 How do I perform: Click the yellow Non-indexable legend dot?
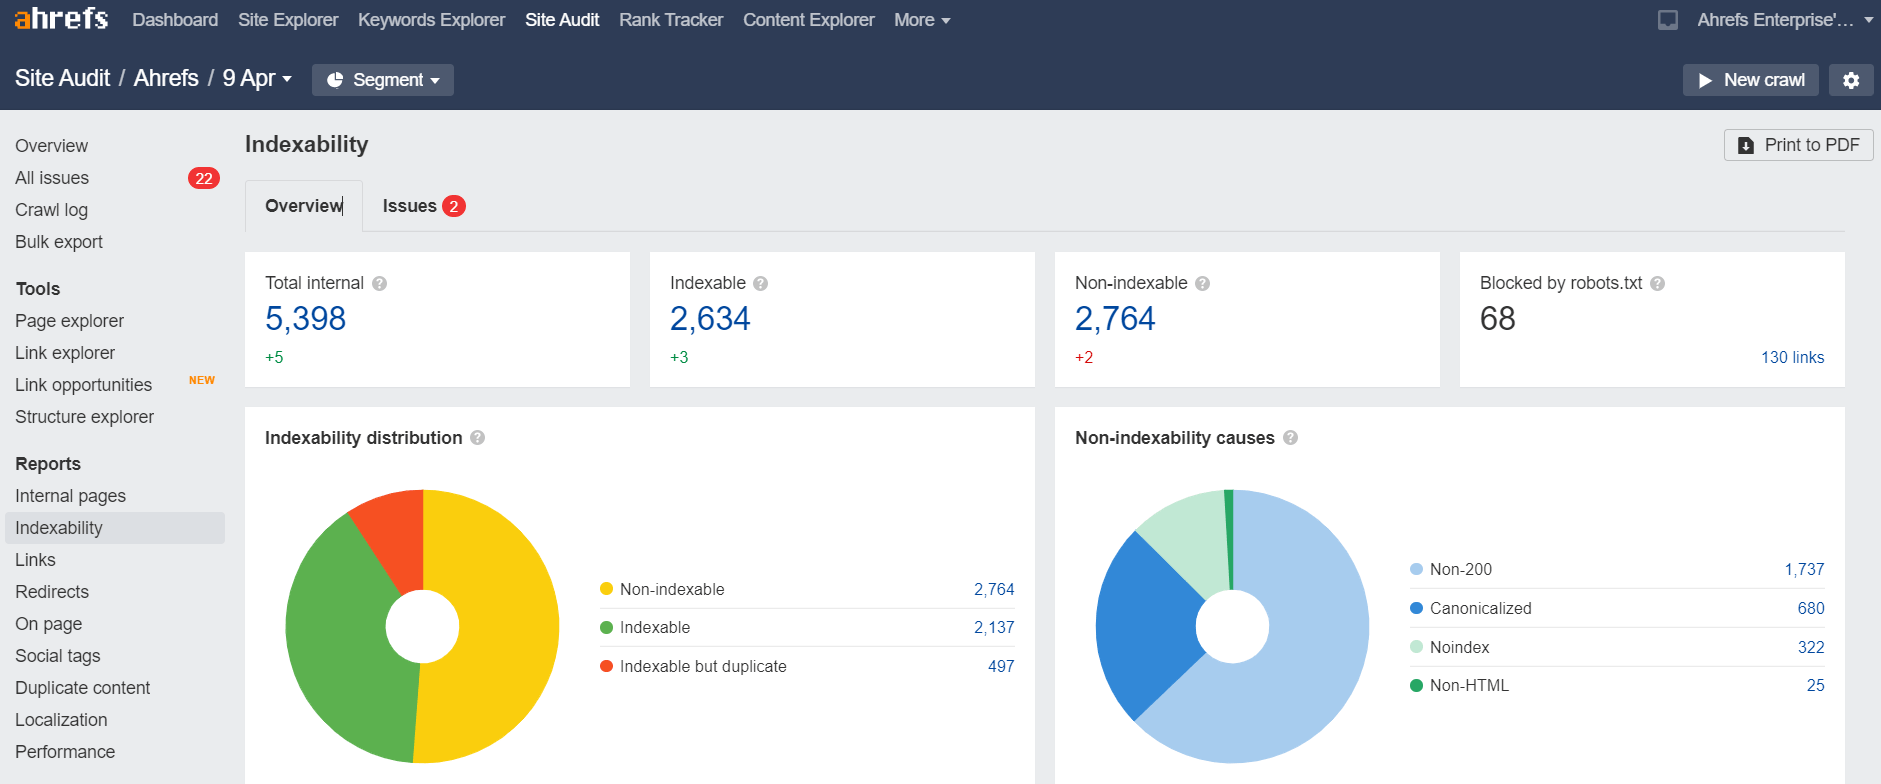(x=606, y=589)
